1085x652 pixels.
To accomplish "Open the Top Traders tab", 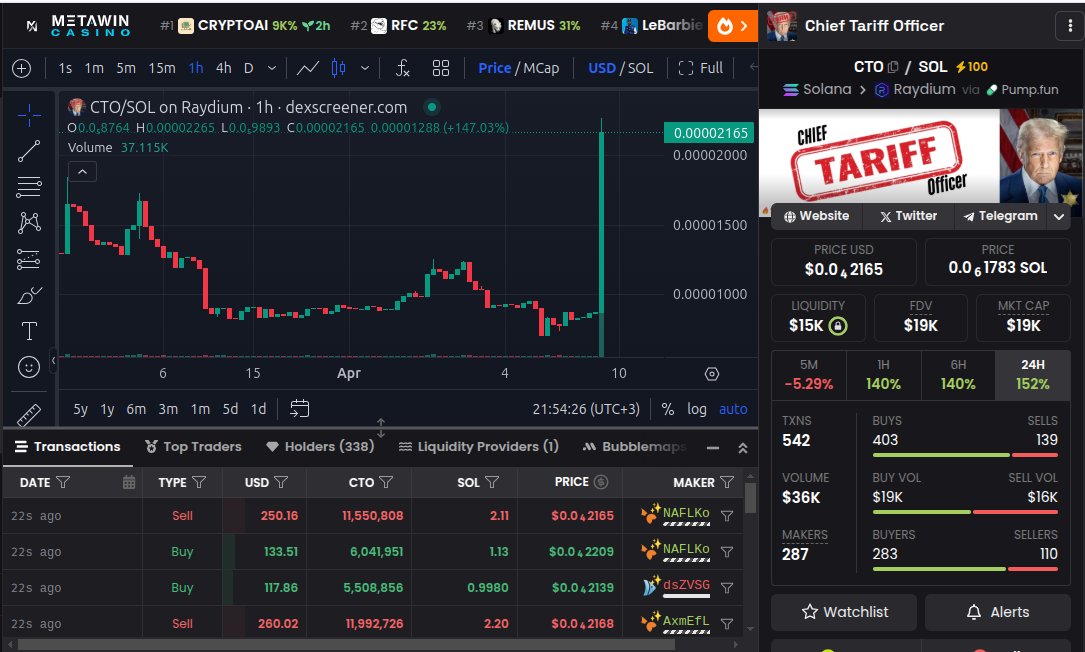I will tap(193, 446).
